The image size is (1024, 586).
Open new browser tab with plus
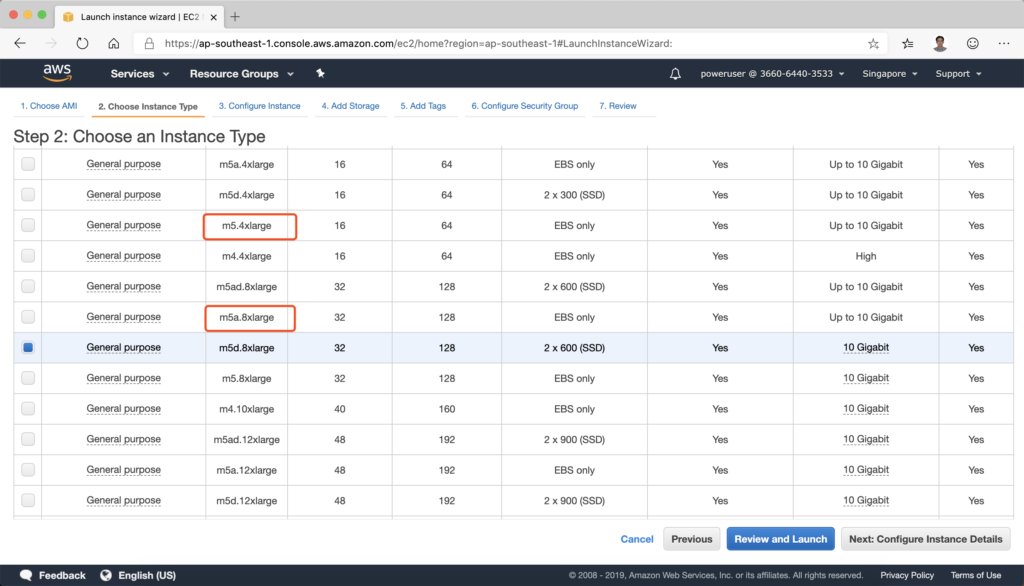click(235, 17)
